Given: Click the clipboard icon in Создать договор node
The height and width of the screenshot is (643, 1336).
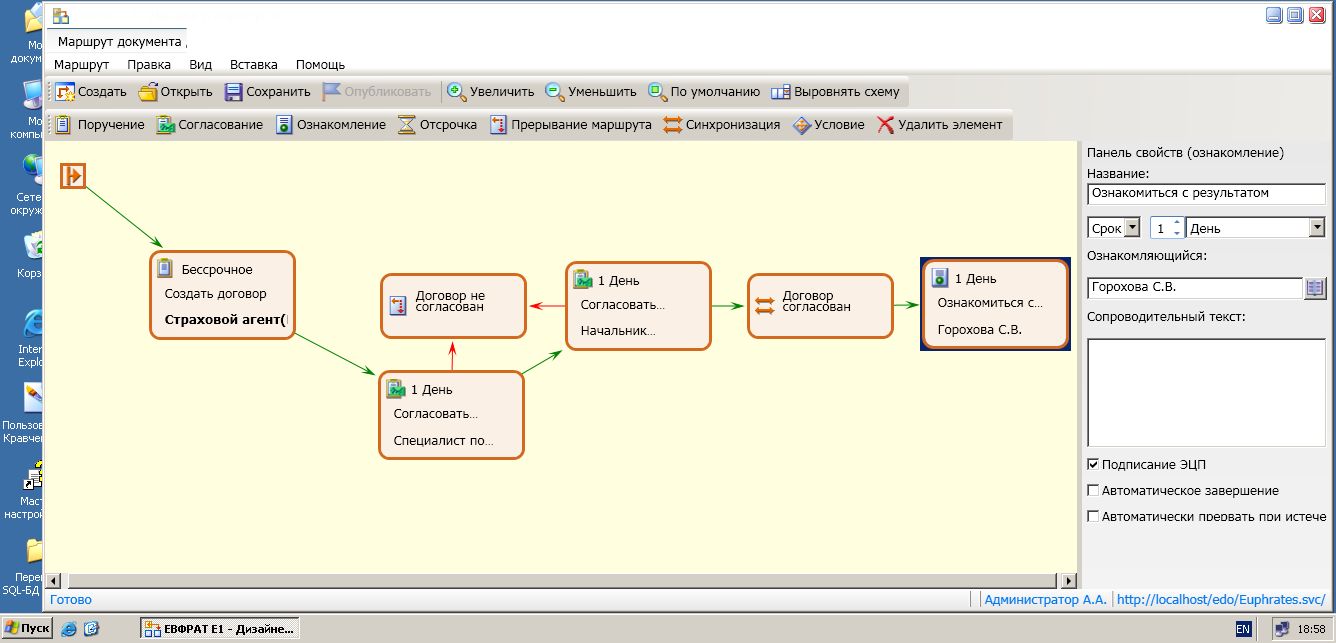Looking at the screenshot, I should [x=167, y=269].
